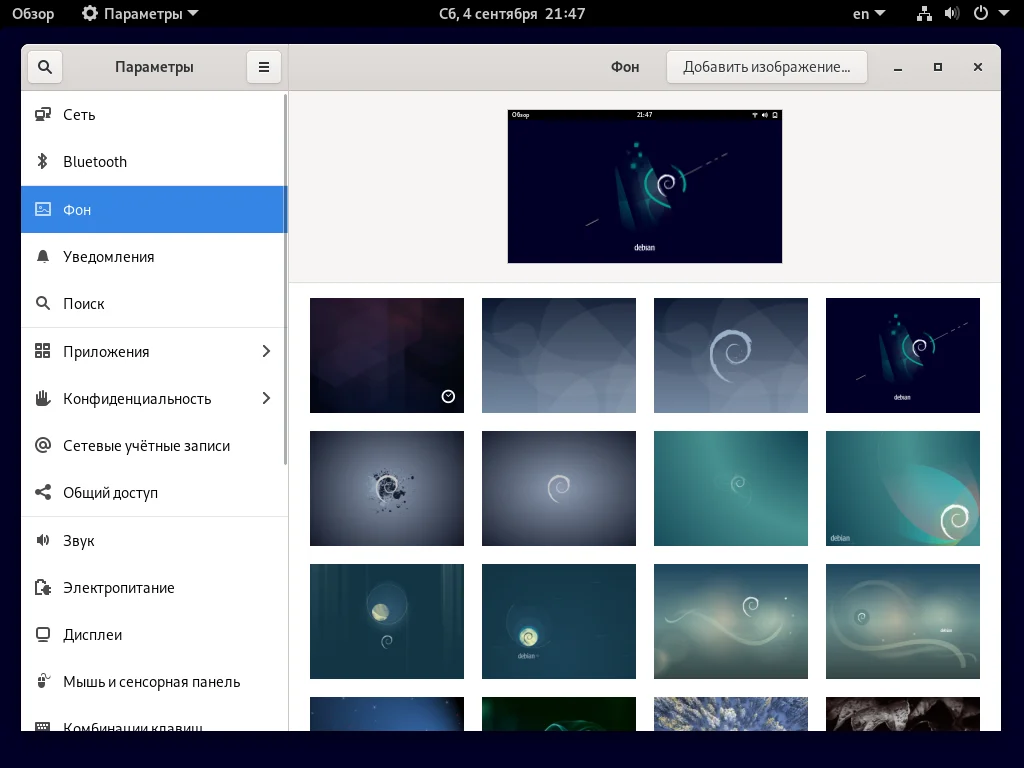Click the Bluetooth icon in the sidebar
1024x768 pixels.
pyautogui.click(x=42, y=161)
